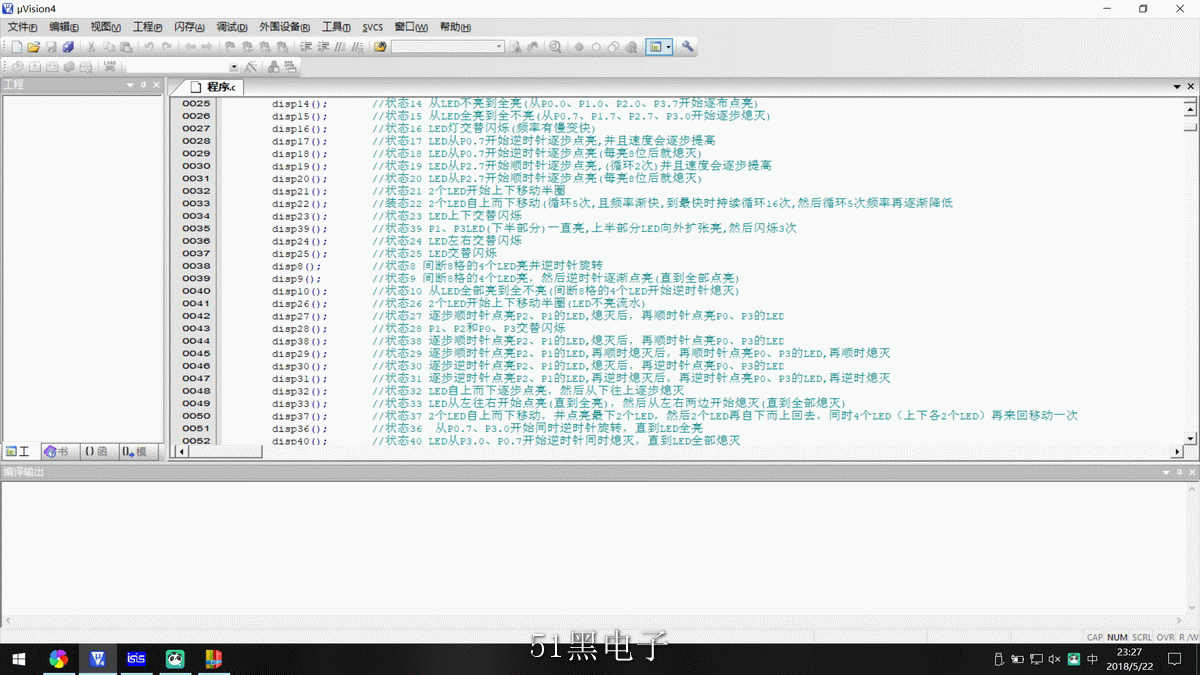1200x675 pixels.
Task: Click Navigate Forwards arrow icon
Action: click(x=206, y=47)
